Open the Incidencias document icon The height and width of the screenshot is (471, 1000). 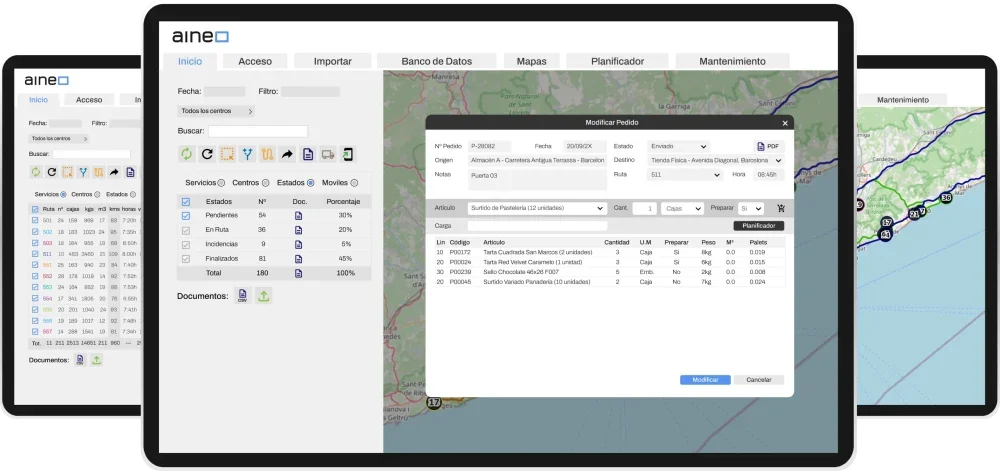[x=298, y=244]
